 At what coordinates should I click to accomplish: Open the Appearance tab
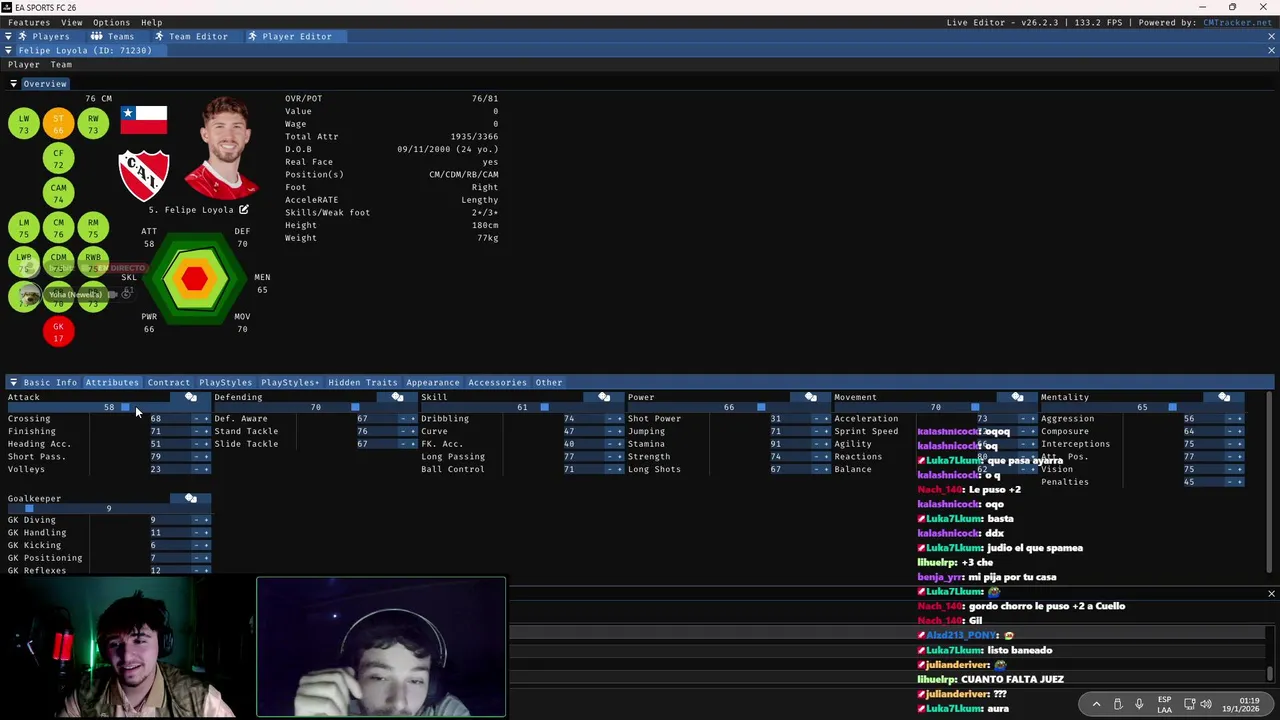(x=433, y=382)
